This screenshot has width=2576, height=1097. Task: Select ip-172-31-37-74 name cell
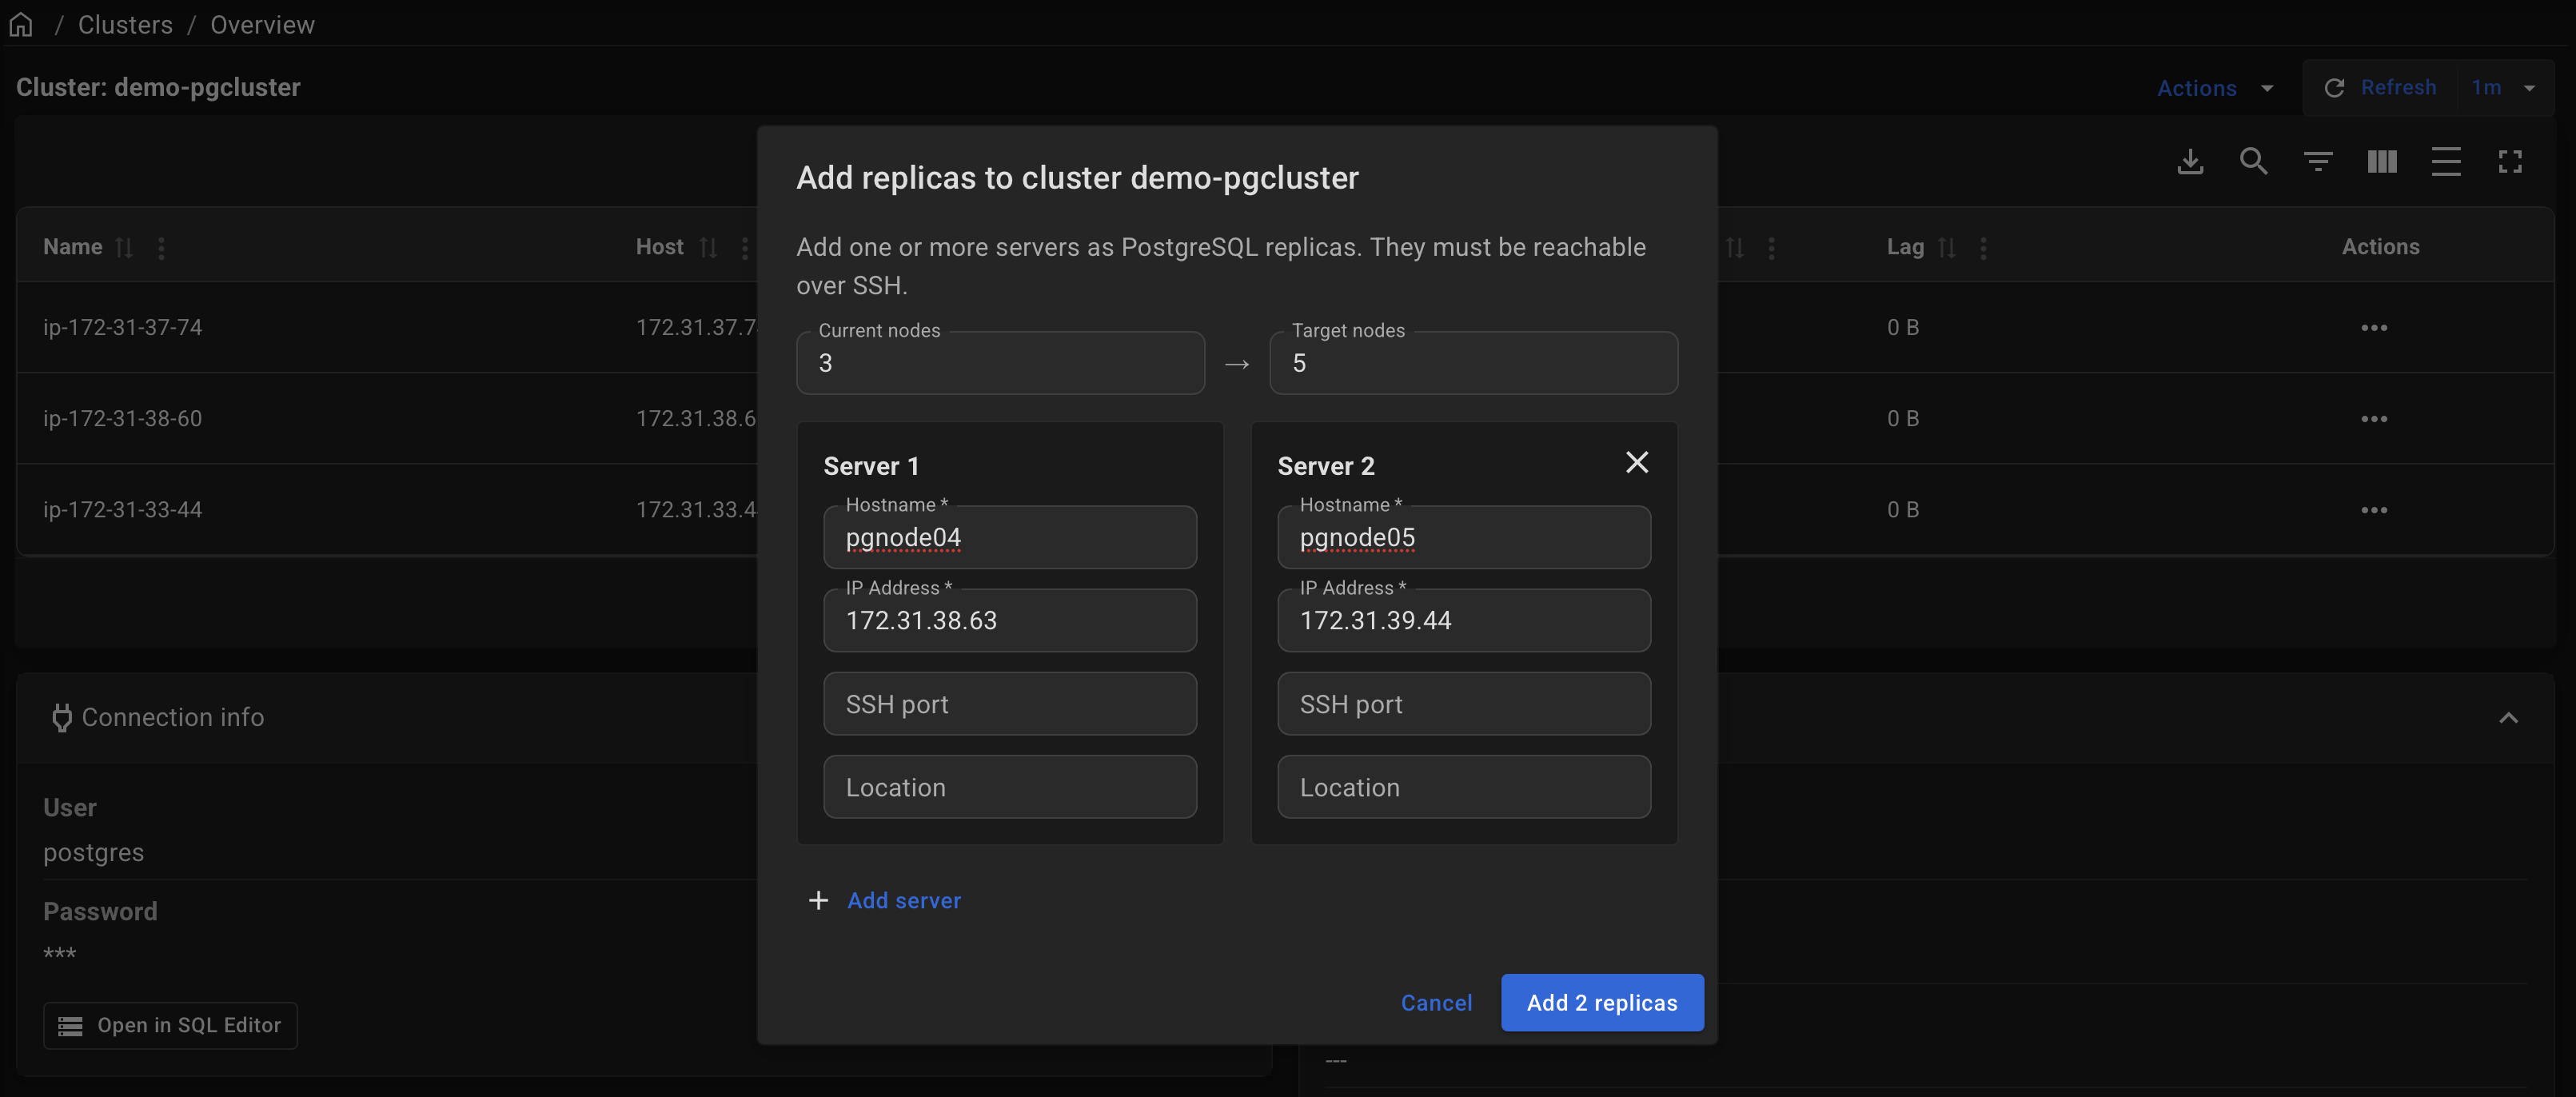[122, 328]
